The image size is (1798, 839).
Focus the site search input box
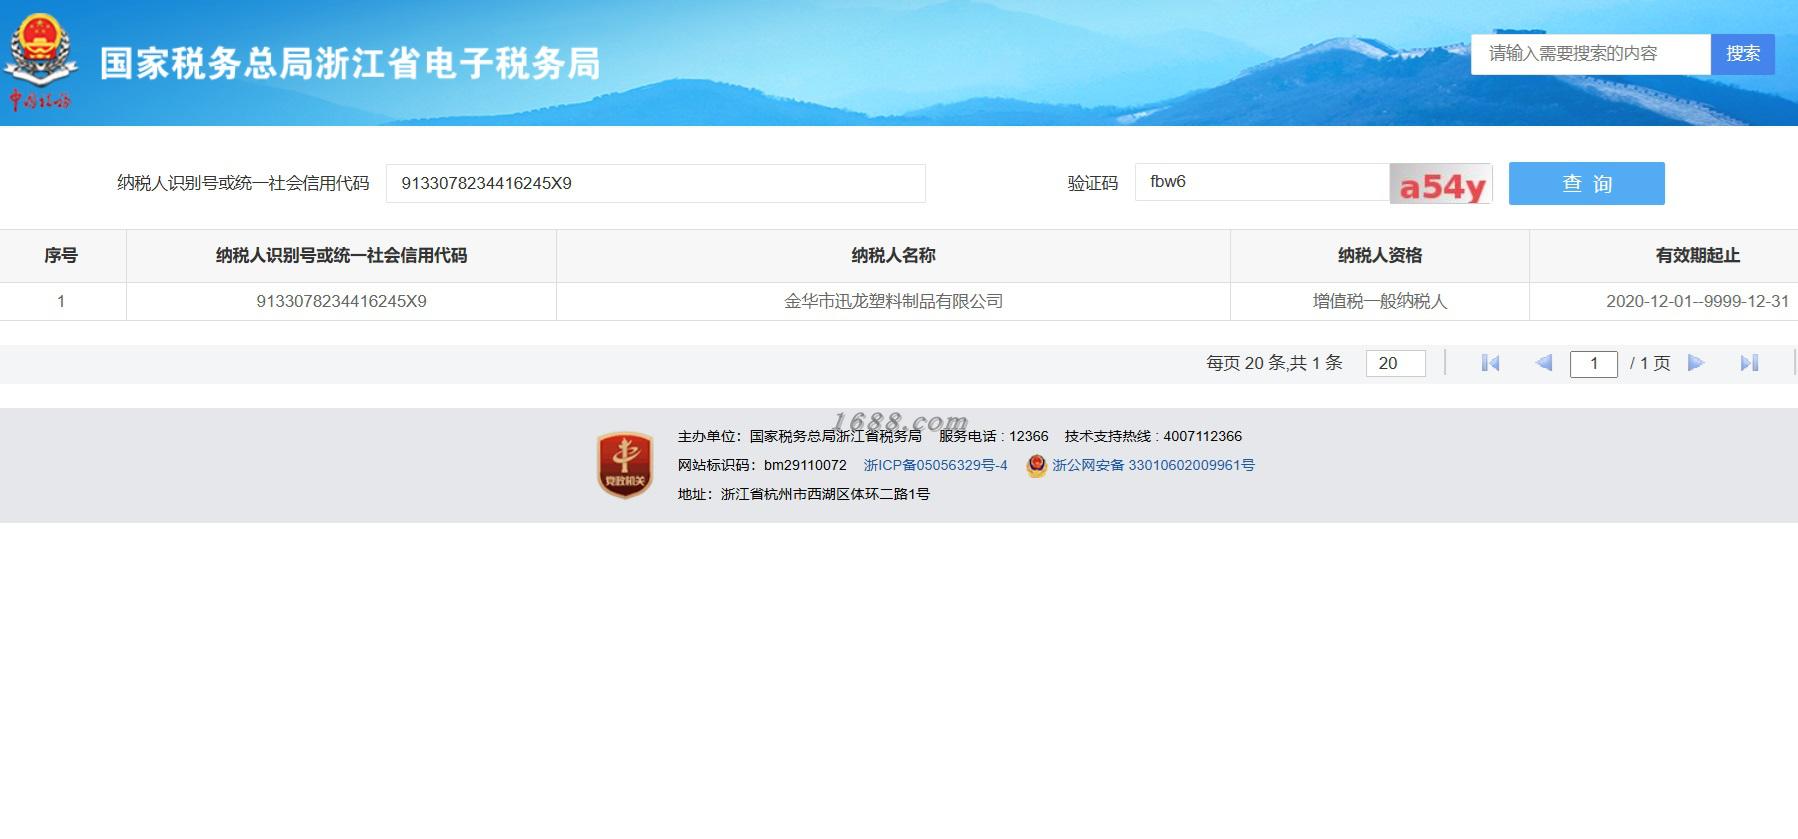pyautogui.click(x=1591, y=54)
